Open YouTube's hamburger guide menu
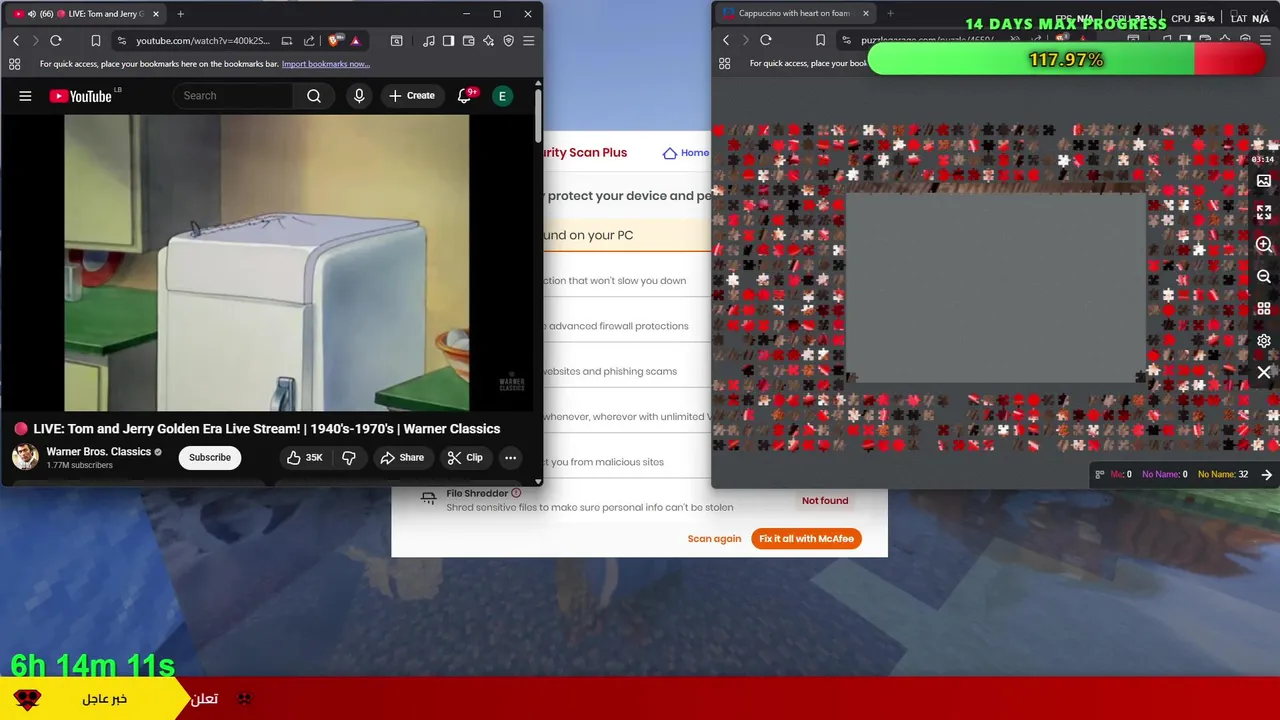Screen dimensions: 1280x720 point(25,96)
